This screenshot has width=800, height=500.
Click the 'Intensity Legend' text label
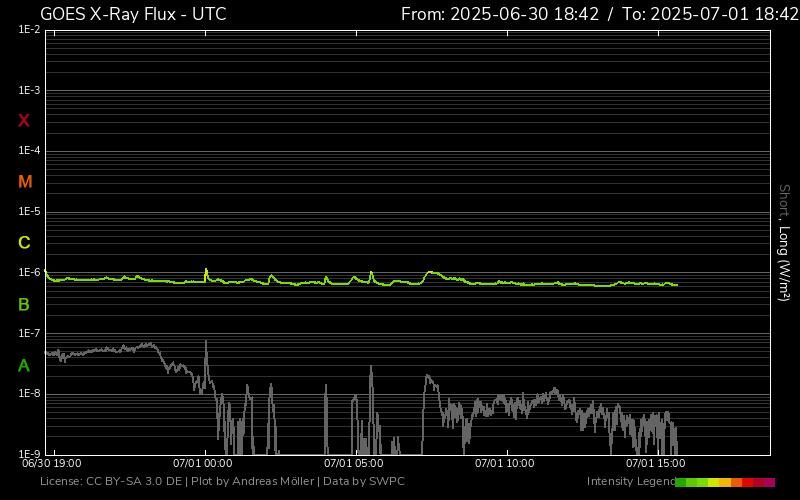click(x=631, y=482)
